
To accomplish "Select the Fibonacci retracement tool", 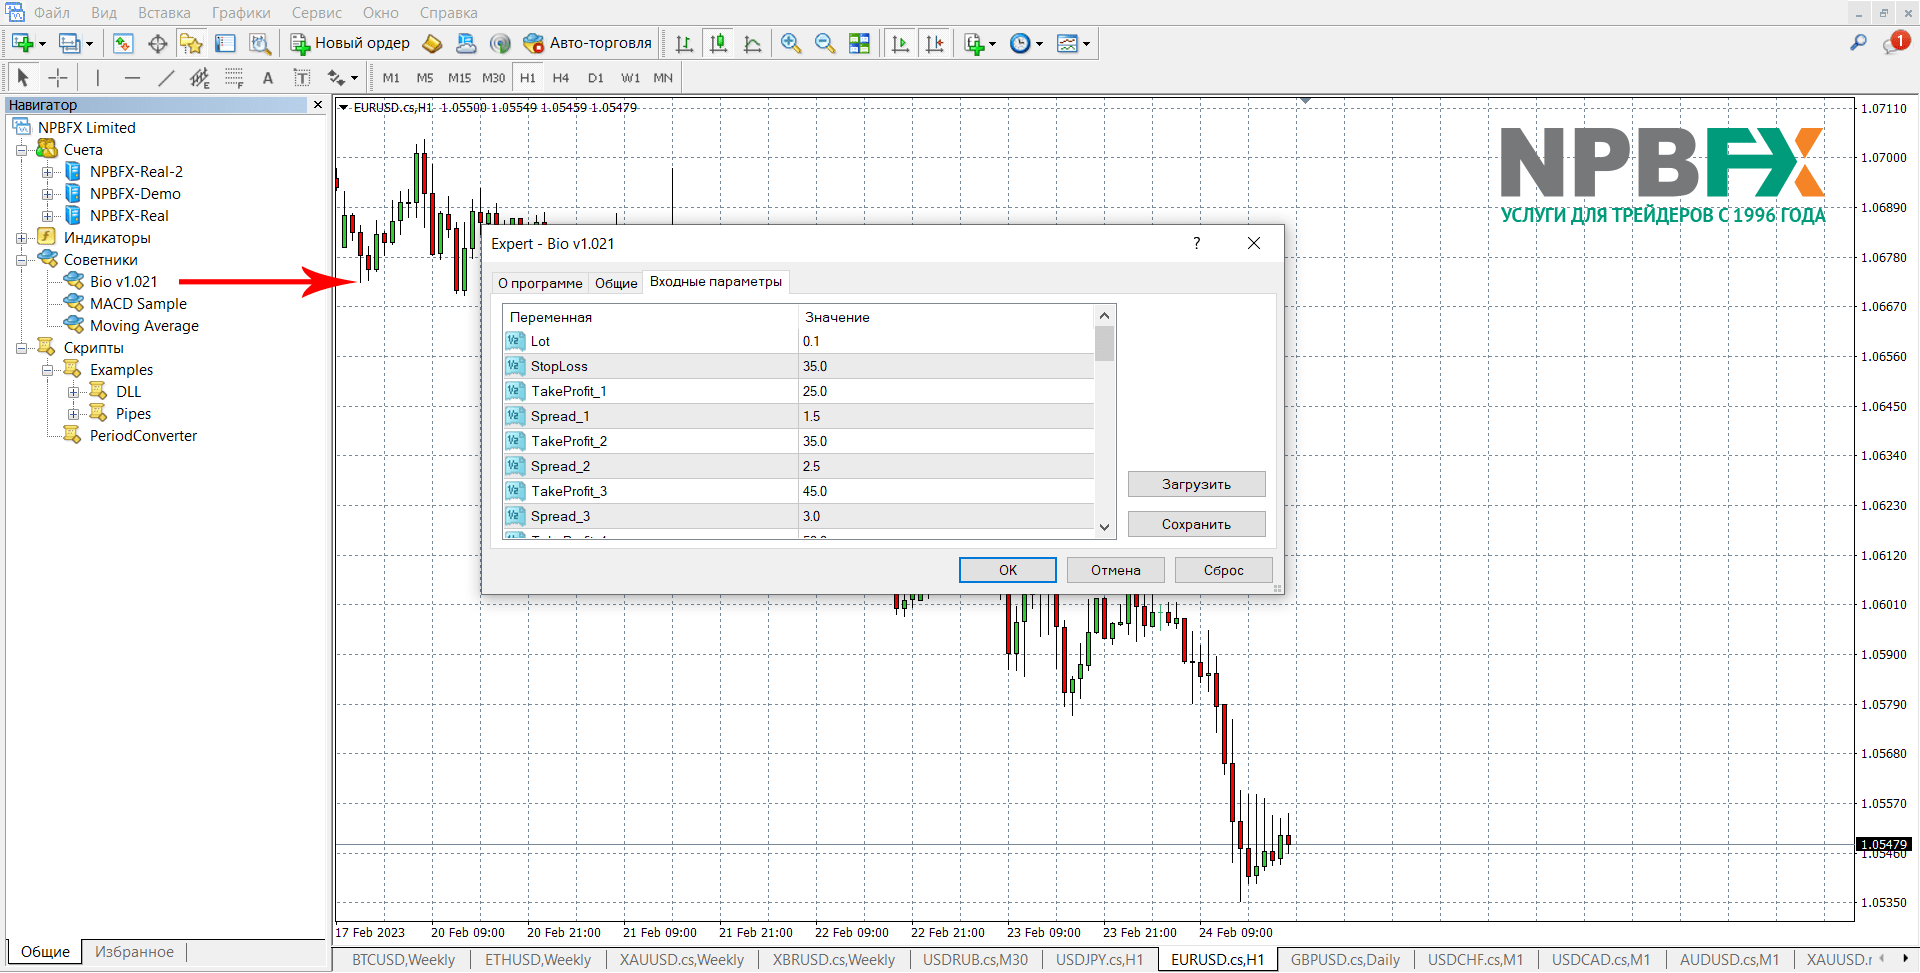I will tap(234, 77).
